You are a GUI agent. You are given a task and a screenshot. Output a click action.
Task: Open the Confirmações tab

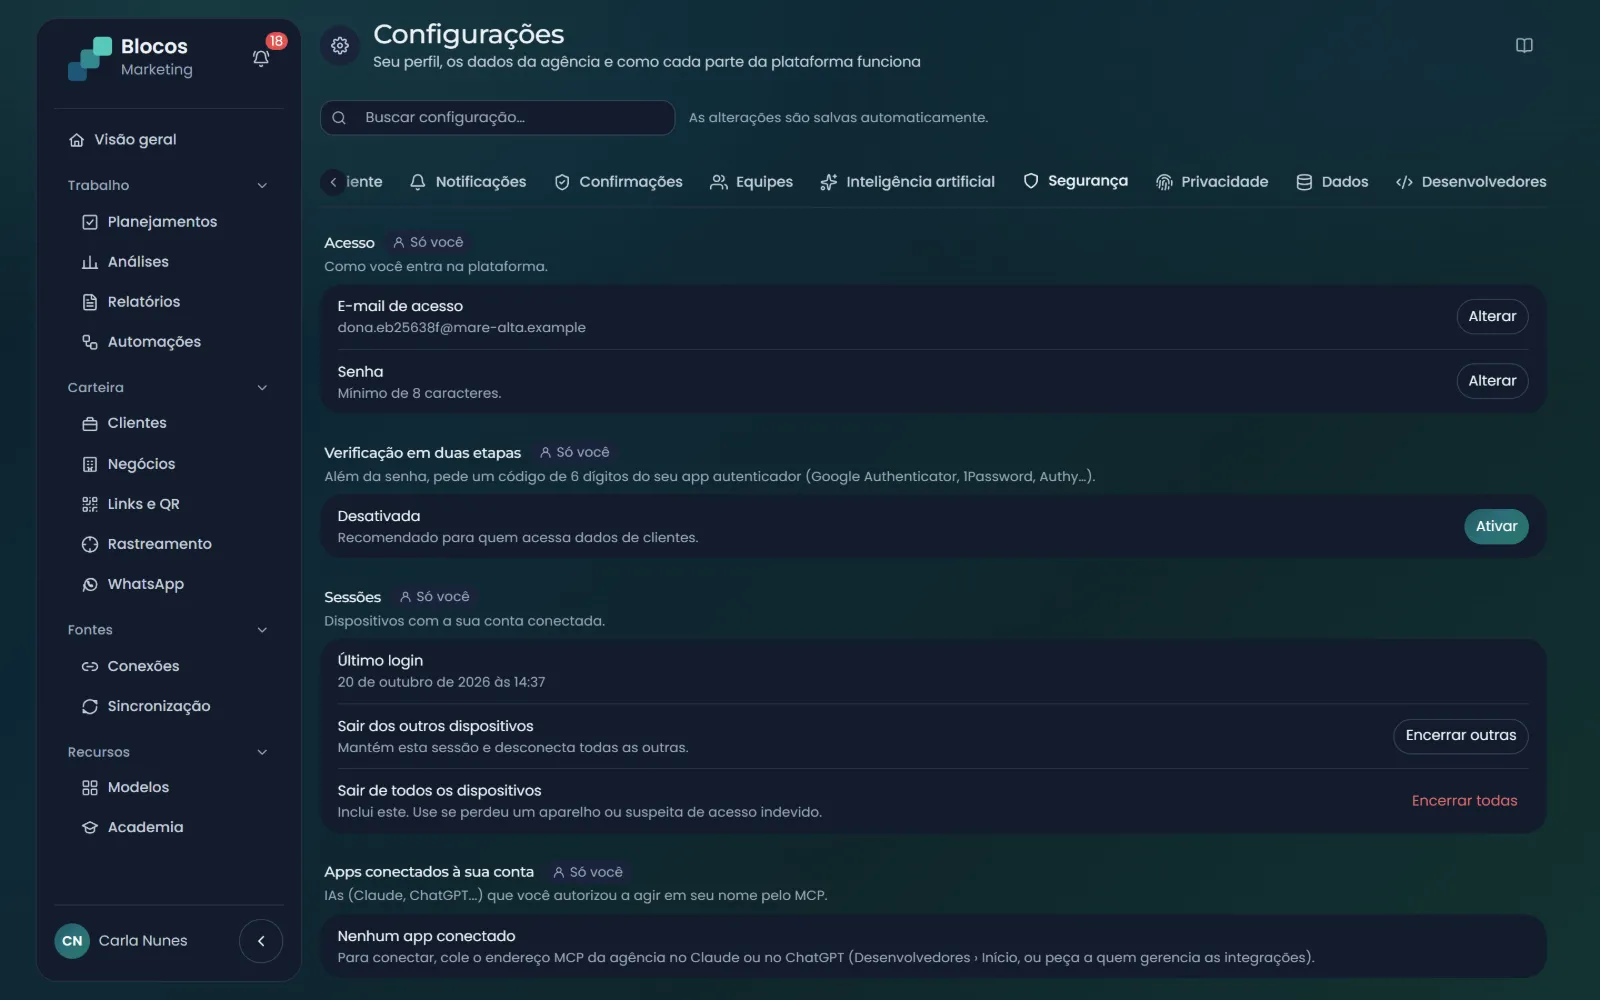pyautogui.click(x=619, y=182)
